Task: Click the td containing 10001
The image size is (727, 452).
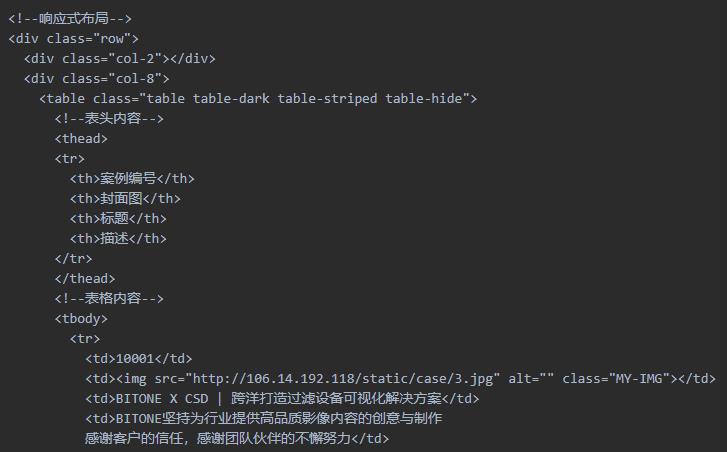Action: (x=139, y=358)
